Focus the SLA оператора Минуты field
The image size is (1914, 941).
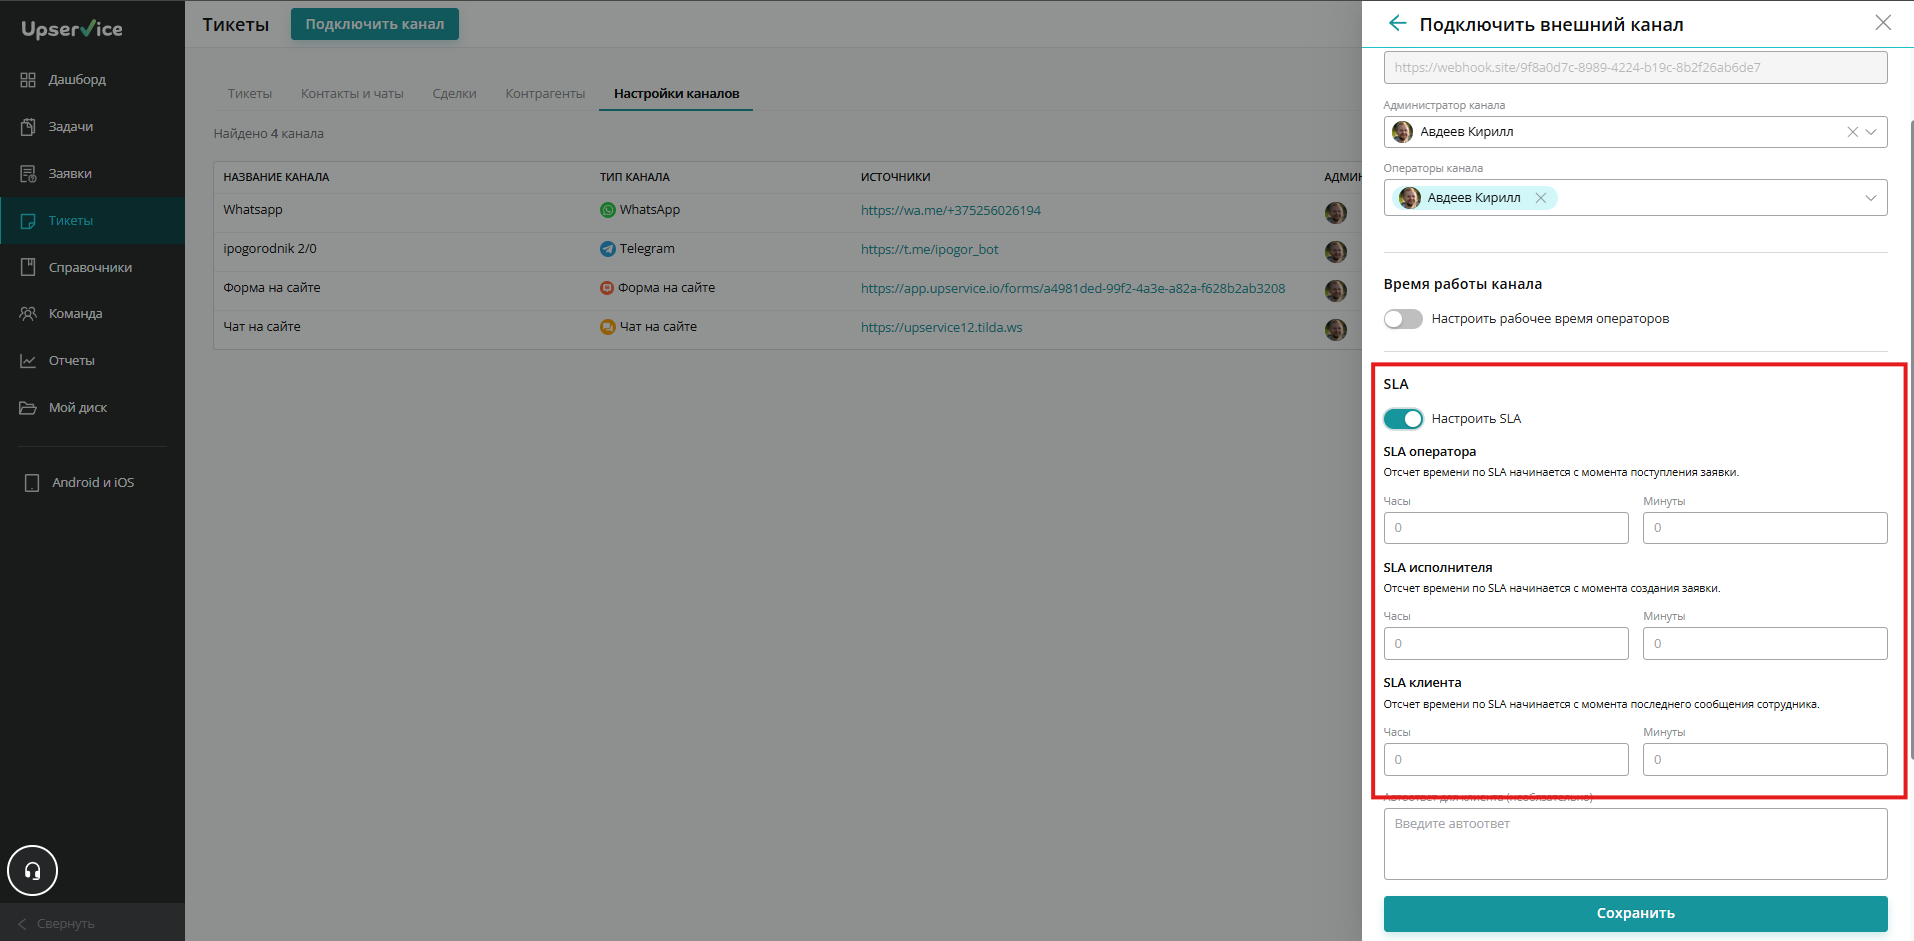1765,528
